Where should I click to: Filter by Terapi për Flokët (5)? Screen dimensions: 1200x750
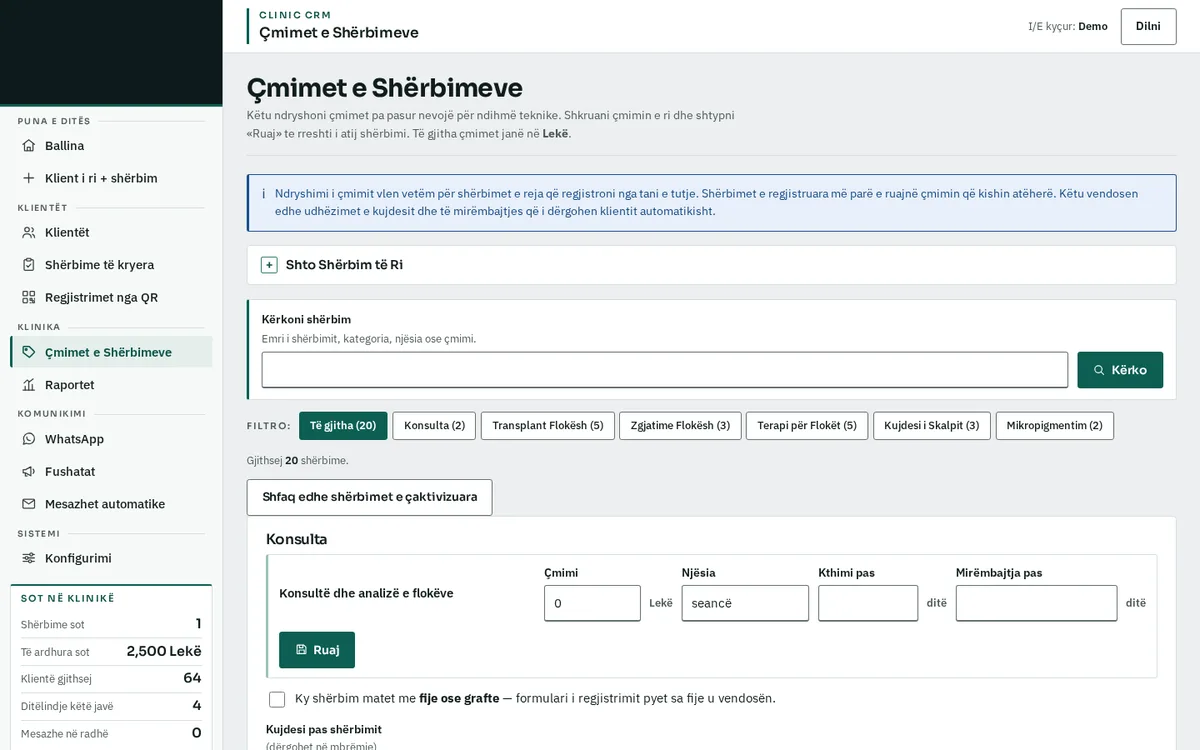click(x=807, y=426)
